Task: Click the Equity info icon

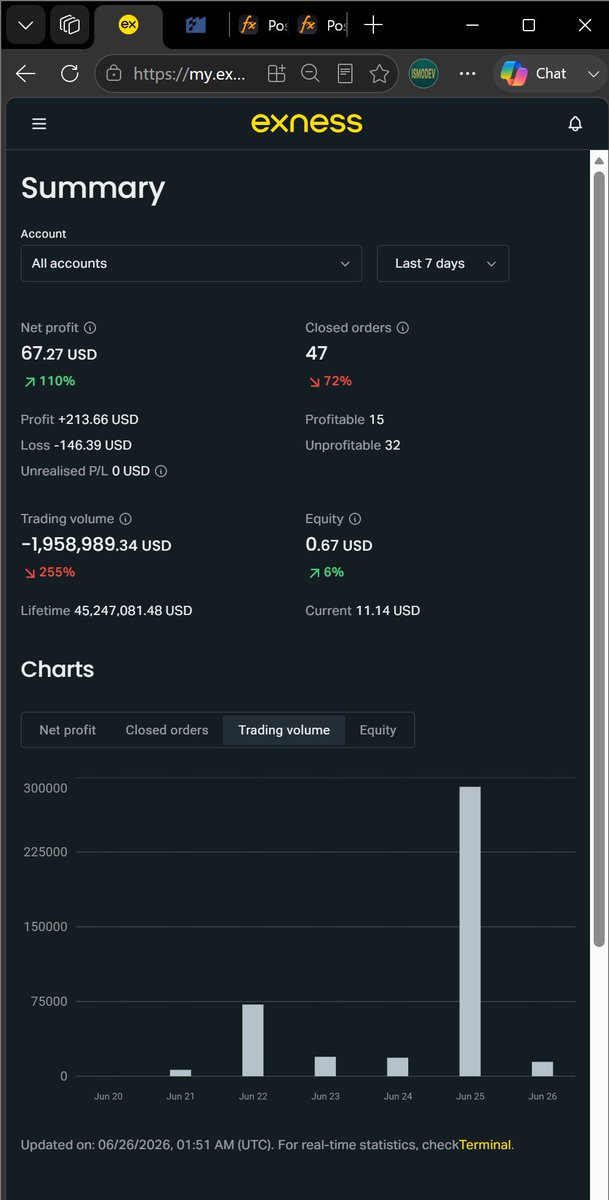Action: coord(355,519)
